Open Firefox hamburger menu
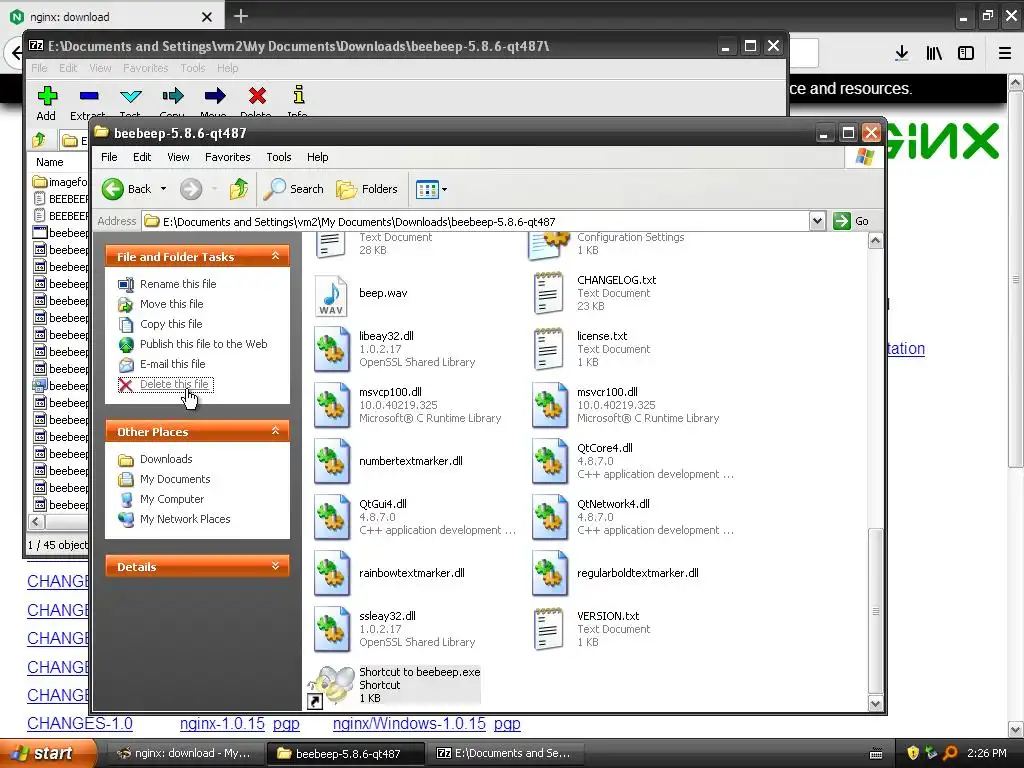 pyautogui.click(x=1004, y=54)
